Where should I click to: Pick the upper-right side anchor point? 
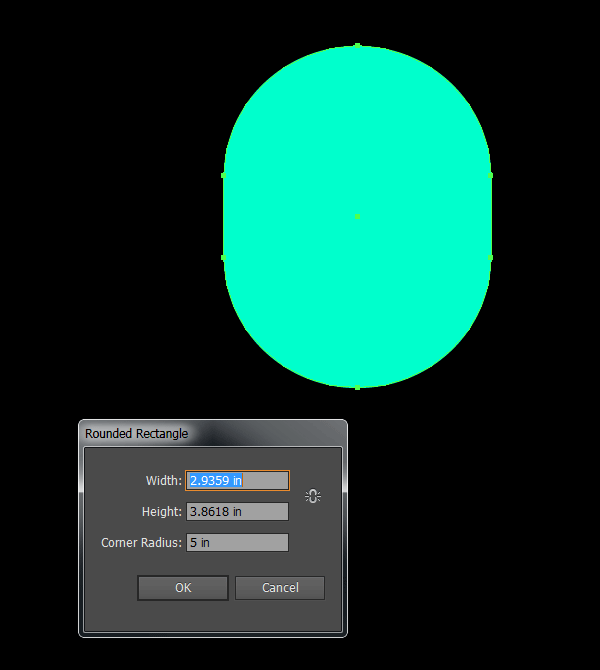(491, 176)
